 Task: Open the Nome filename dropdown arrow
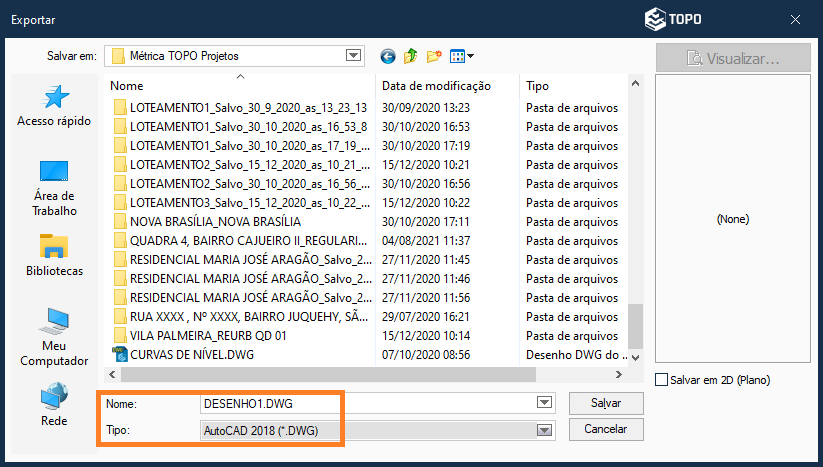[545, 403]
